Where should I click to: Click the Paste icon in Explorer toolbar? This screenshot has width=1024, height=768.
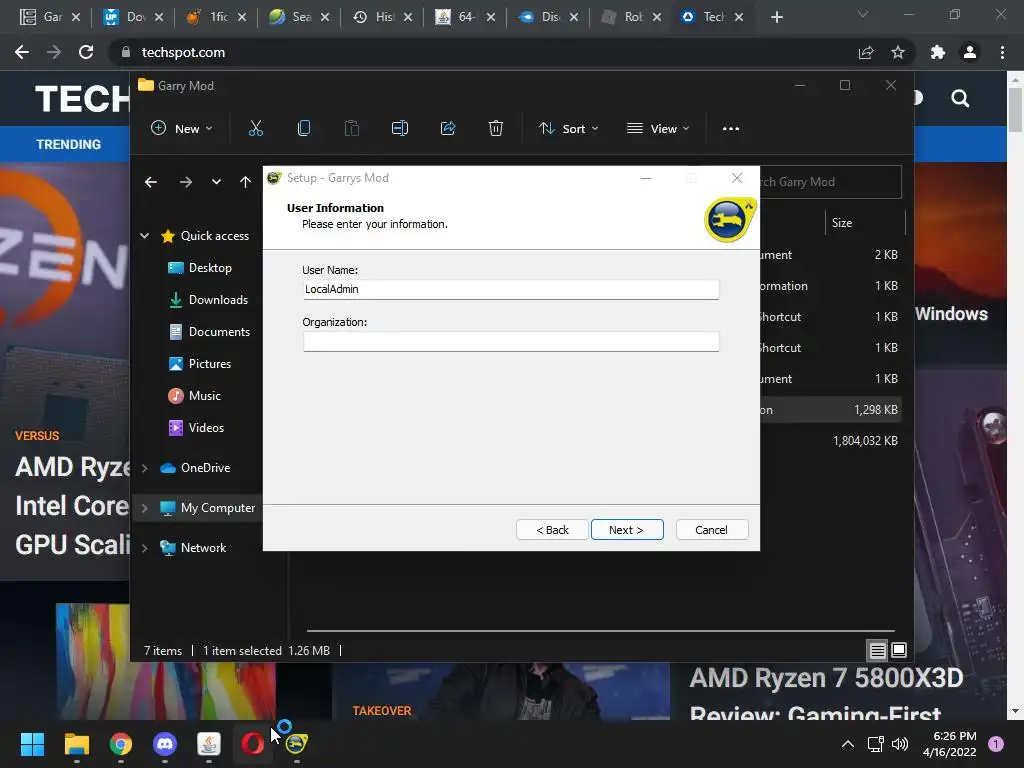pyautogui.click(x=351, y=129)
